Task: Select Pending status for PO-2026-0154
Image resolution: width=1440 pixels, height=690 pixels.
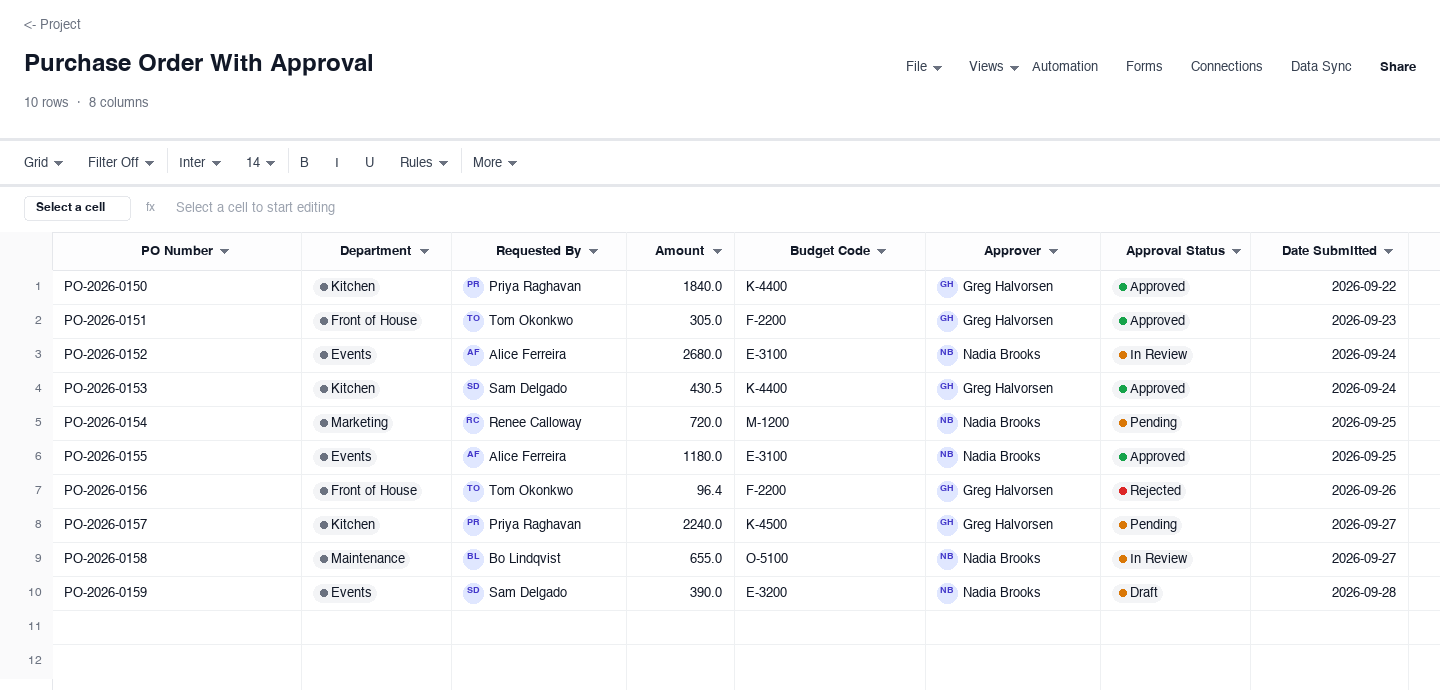Action: pyautogui.click(x=1147, y=423)
